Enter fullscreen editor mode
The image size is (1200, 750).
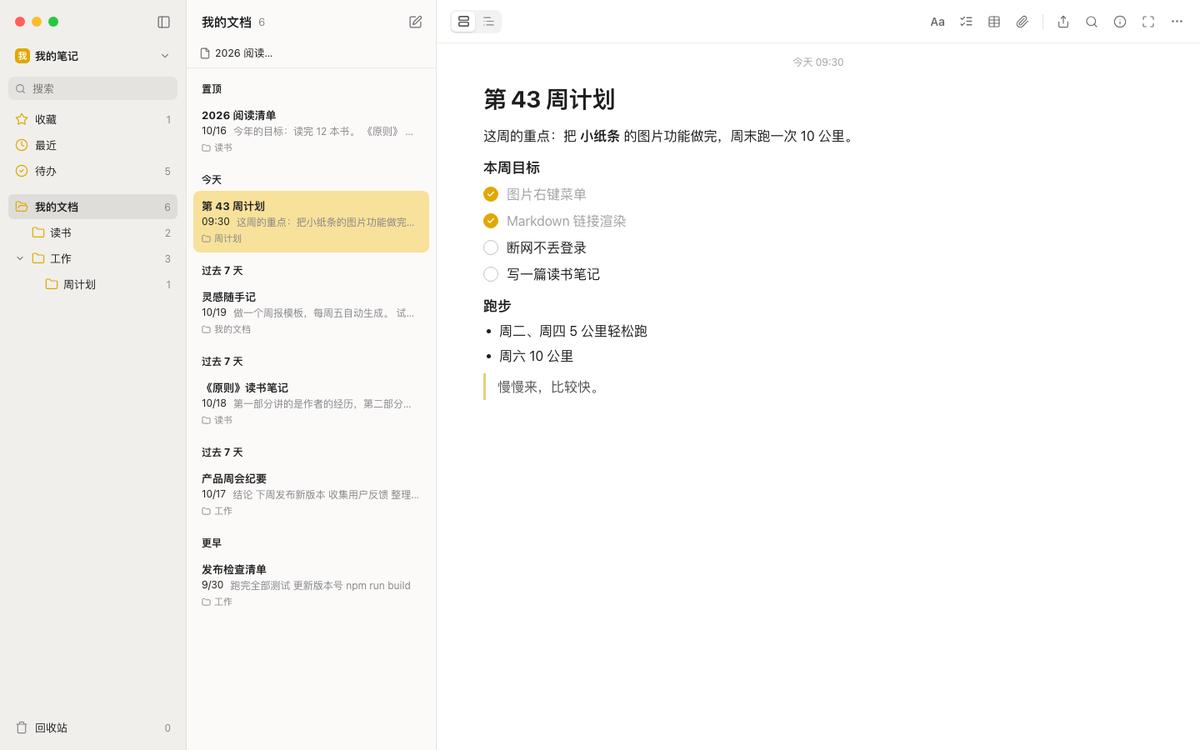[x=1148, y=22]
